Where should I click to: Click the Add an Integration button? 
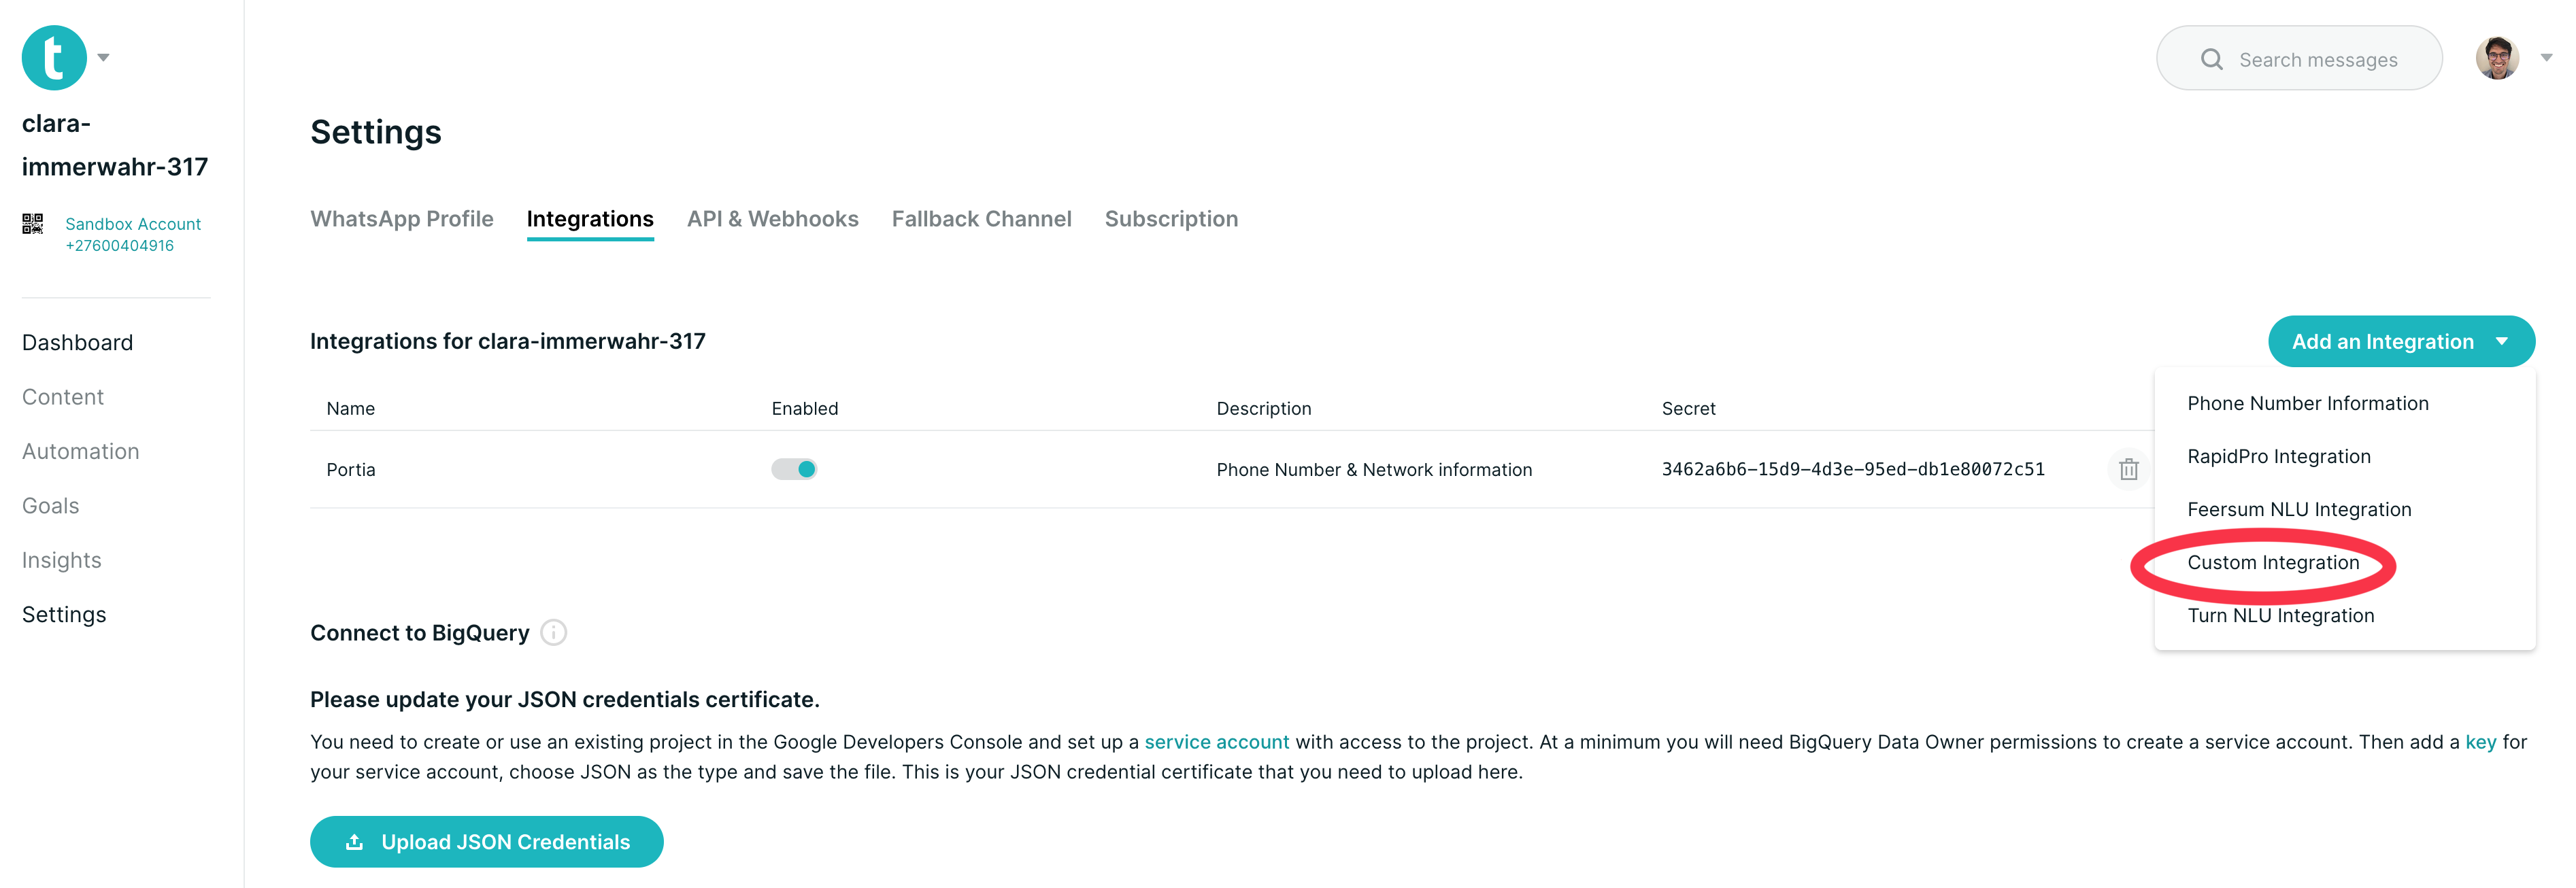(2401, 342)
